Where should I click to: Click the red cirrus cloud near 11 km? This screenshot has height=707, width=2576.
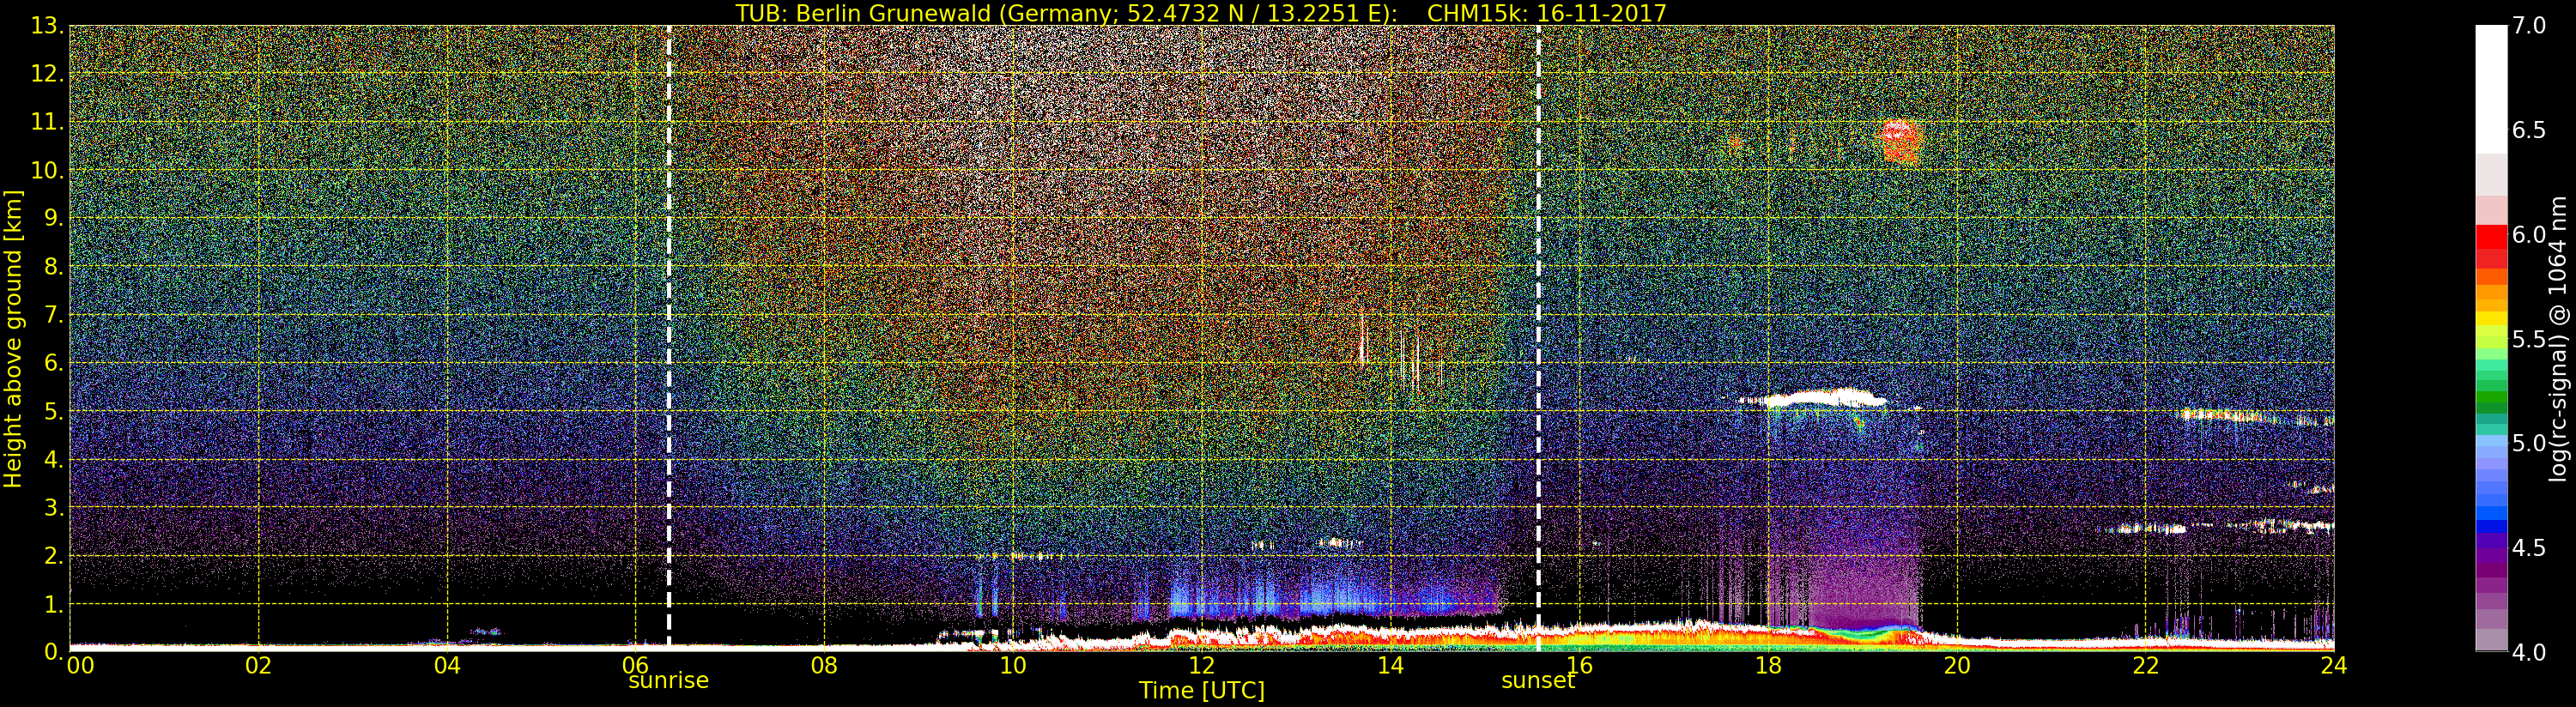(x=1902, y=141)
